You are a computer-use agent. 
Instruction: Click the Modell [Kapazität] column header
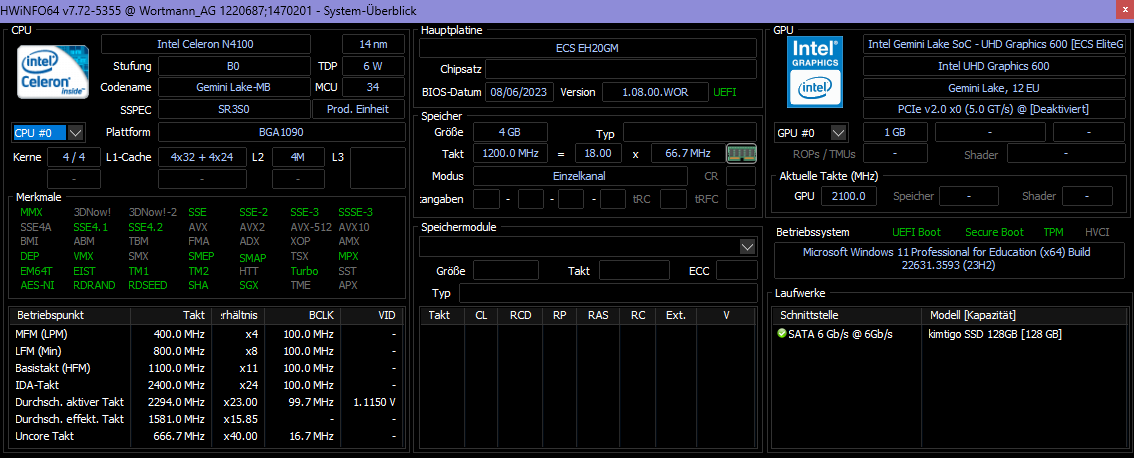[x=1026, y=315]
